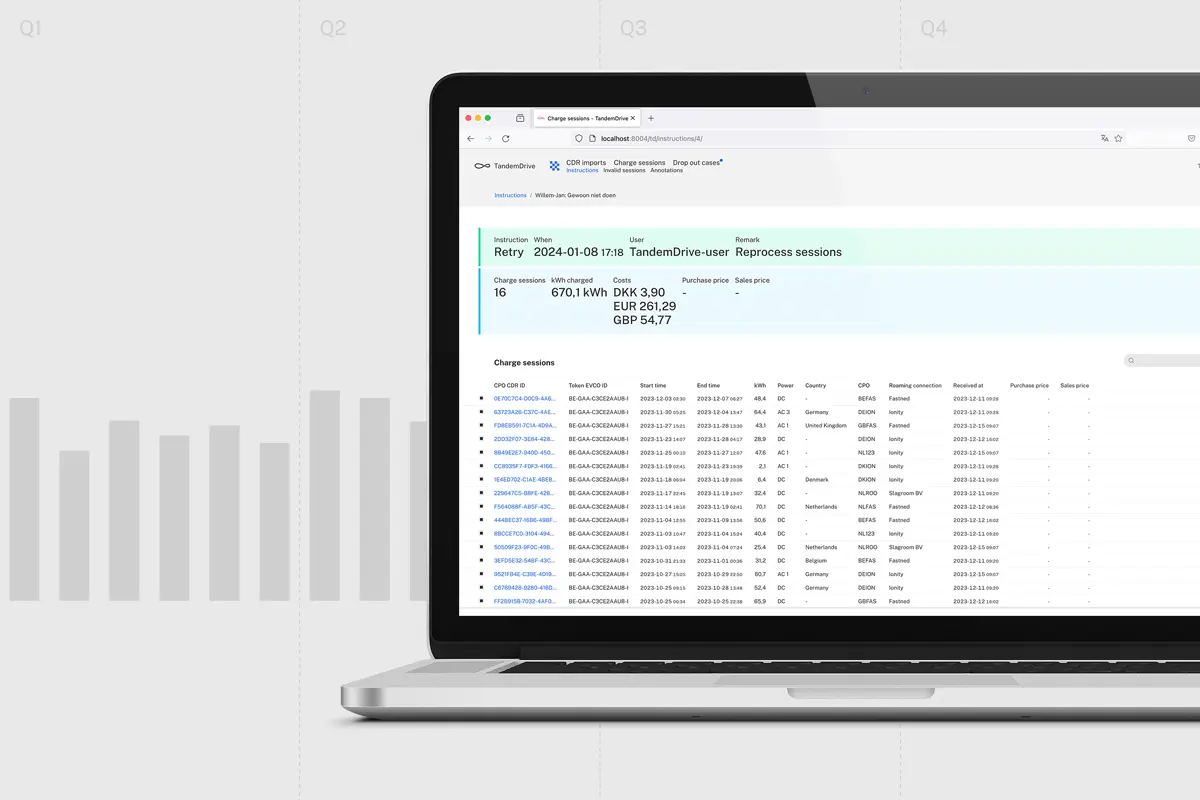Open the Drop out cases menu item
The height and width of the screenshot is (800, 1200).
[x=695, y=163]
